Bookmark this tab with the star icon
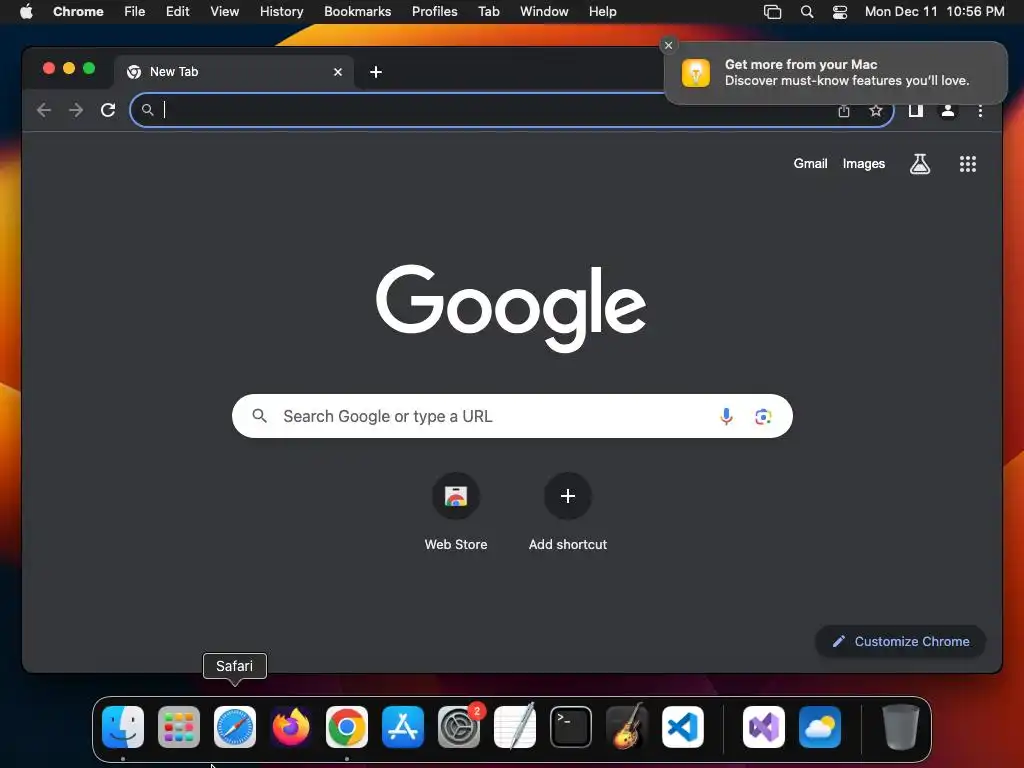1024x768 pixels. tap(876, 111)
